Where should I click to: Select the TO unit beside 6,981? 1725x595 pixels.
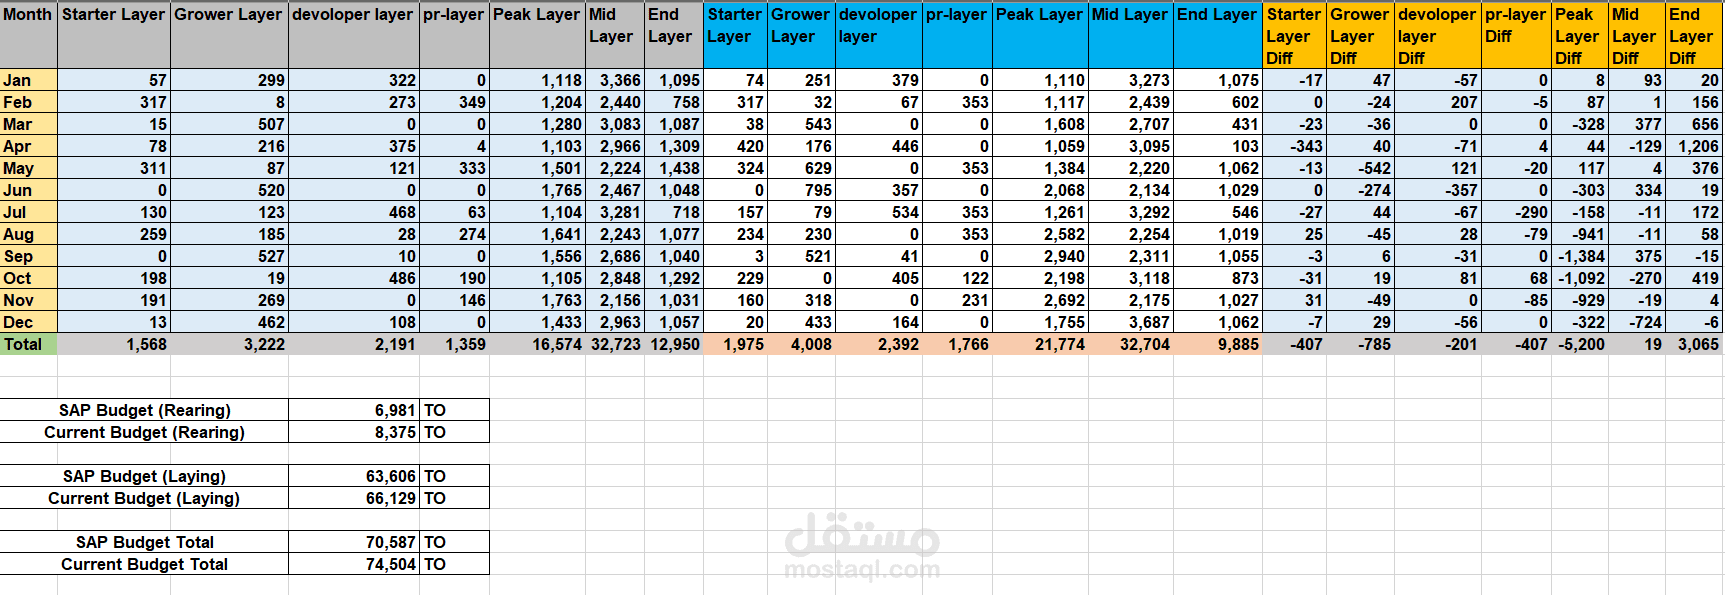coord(454,410)
